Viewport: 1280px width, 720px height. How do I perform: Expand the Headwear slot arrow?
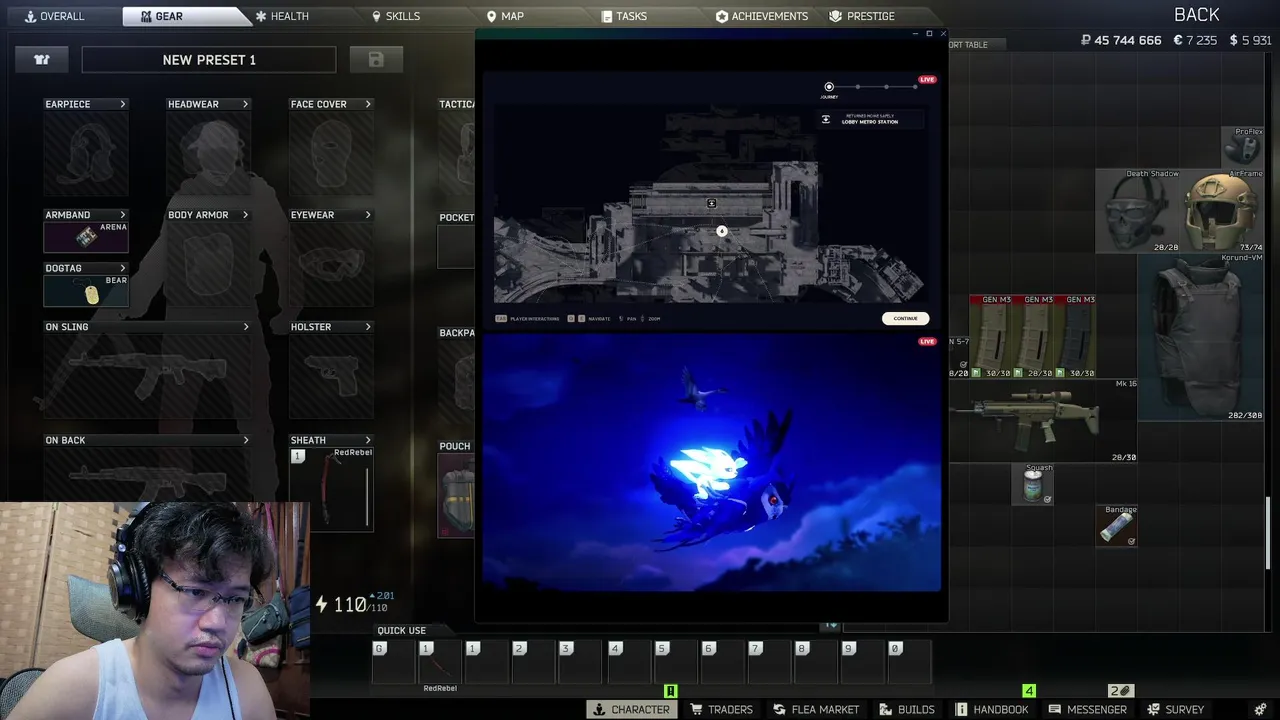click(x=245, y=104)
